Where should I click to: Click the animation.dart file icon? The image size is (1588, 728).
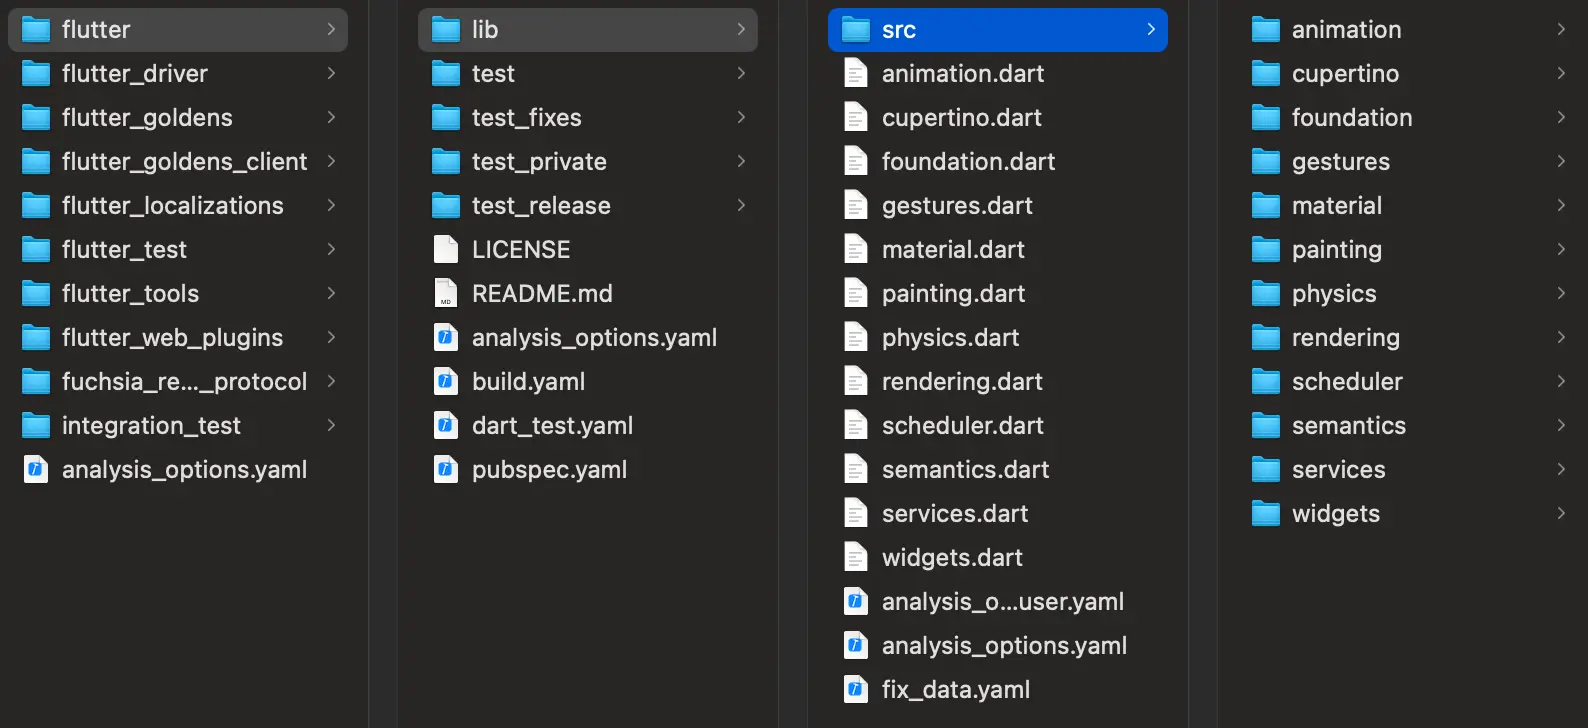tap(856, 74)
